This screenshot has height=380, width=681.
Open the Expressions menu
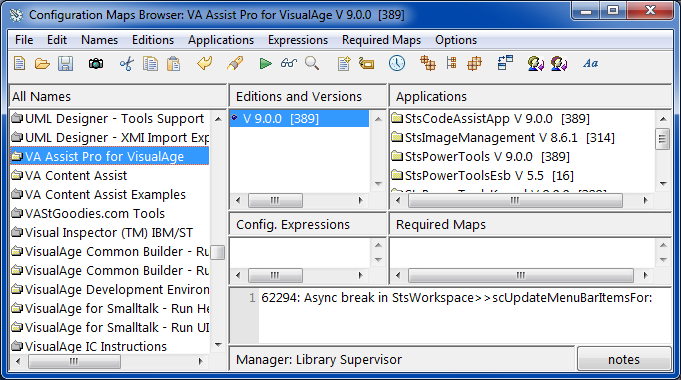[x=298, y=40]
